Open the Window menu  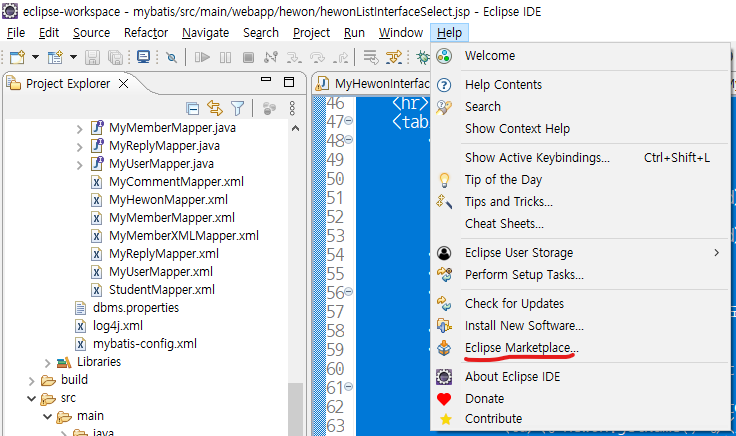401,33
